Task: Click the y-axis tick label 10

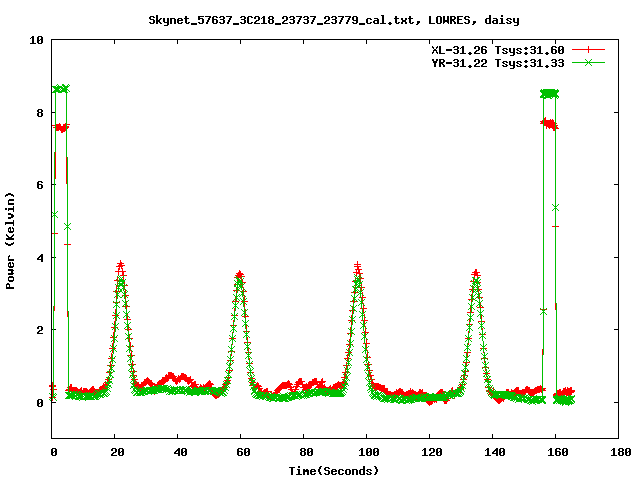Action: click(36, 40)
